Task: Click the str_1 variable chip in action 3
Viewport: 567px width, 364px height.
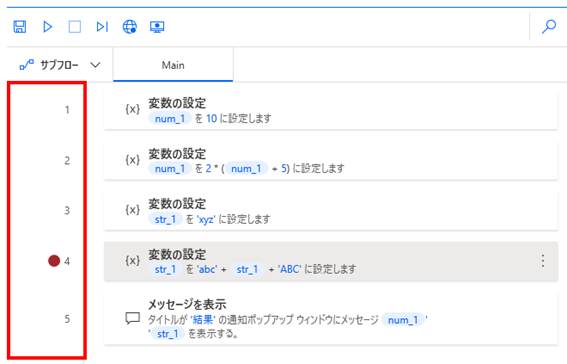Action: click(x=165, y=219)
